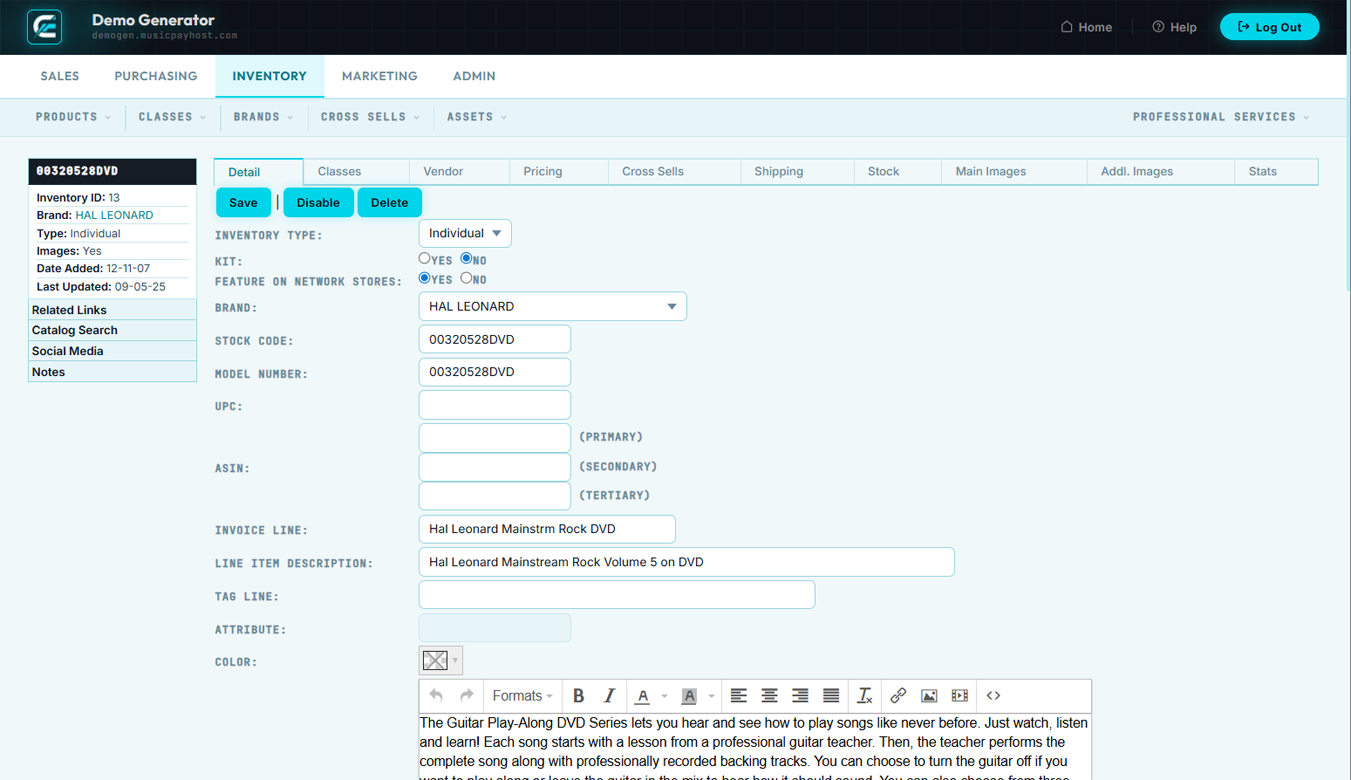1351x780 pixels.
Task: Justify the description text
Action: click(x=831, y=696)
